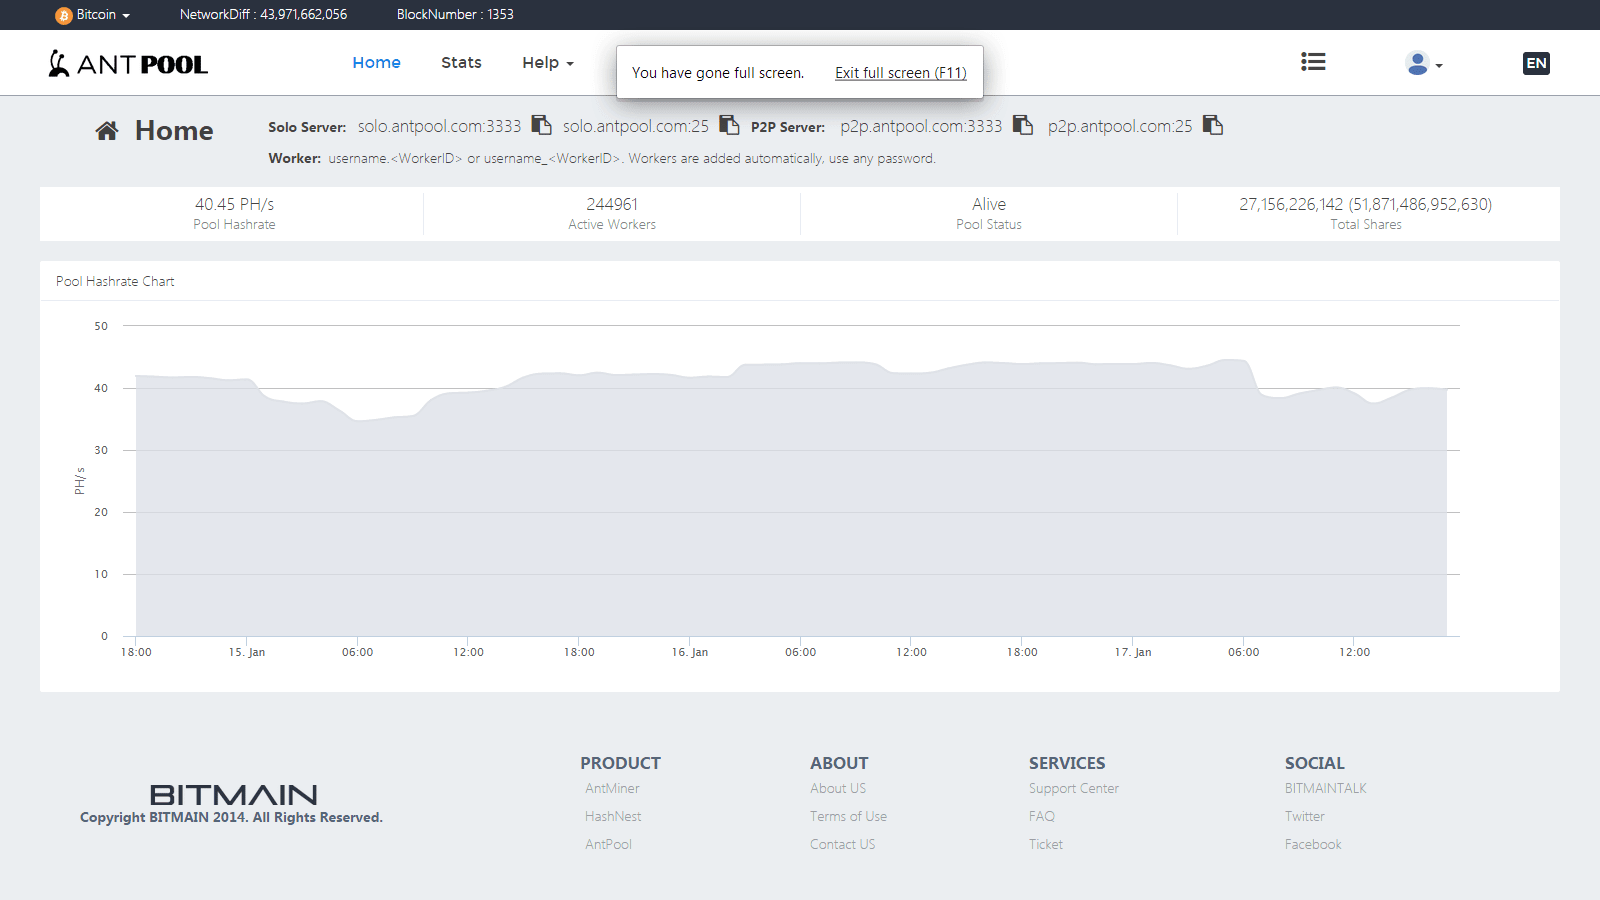This screenshot has height=900, width=1600.
Task: Copy p2p.antpool.com:3333 server address
Action: point(1022,125)
